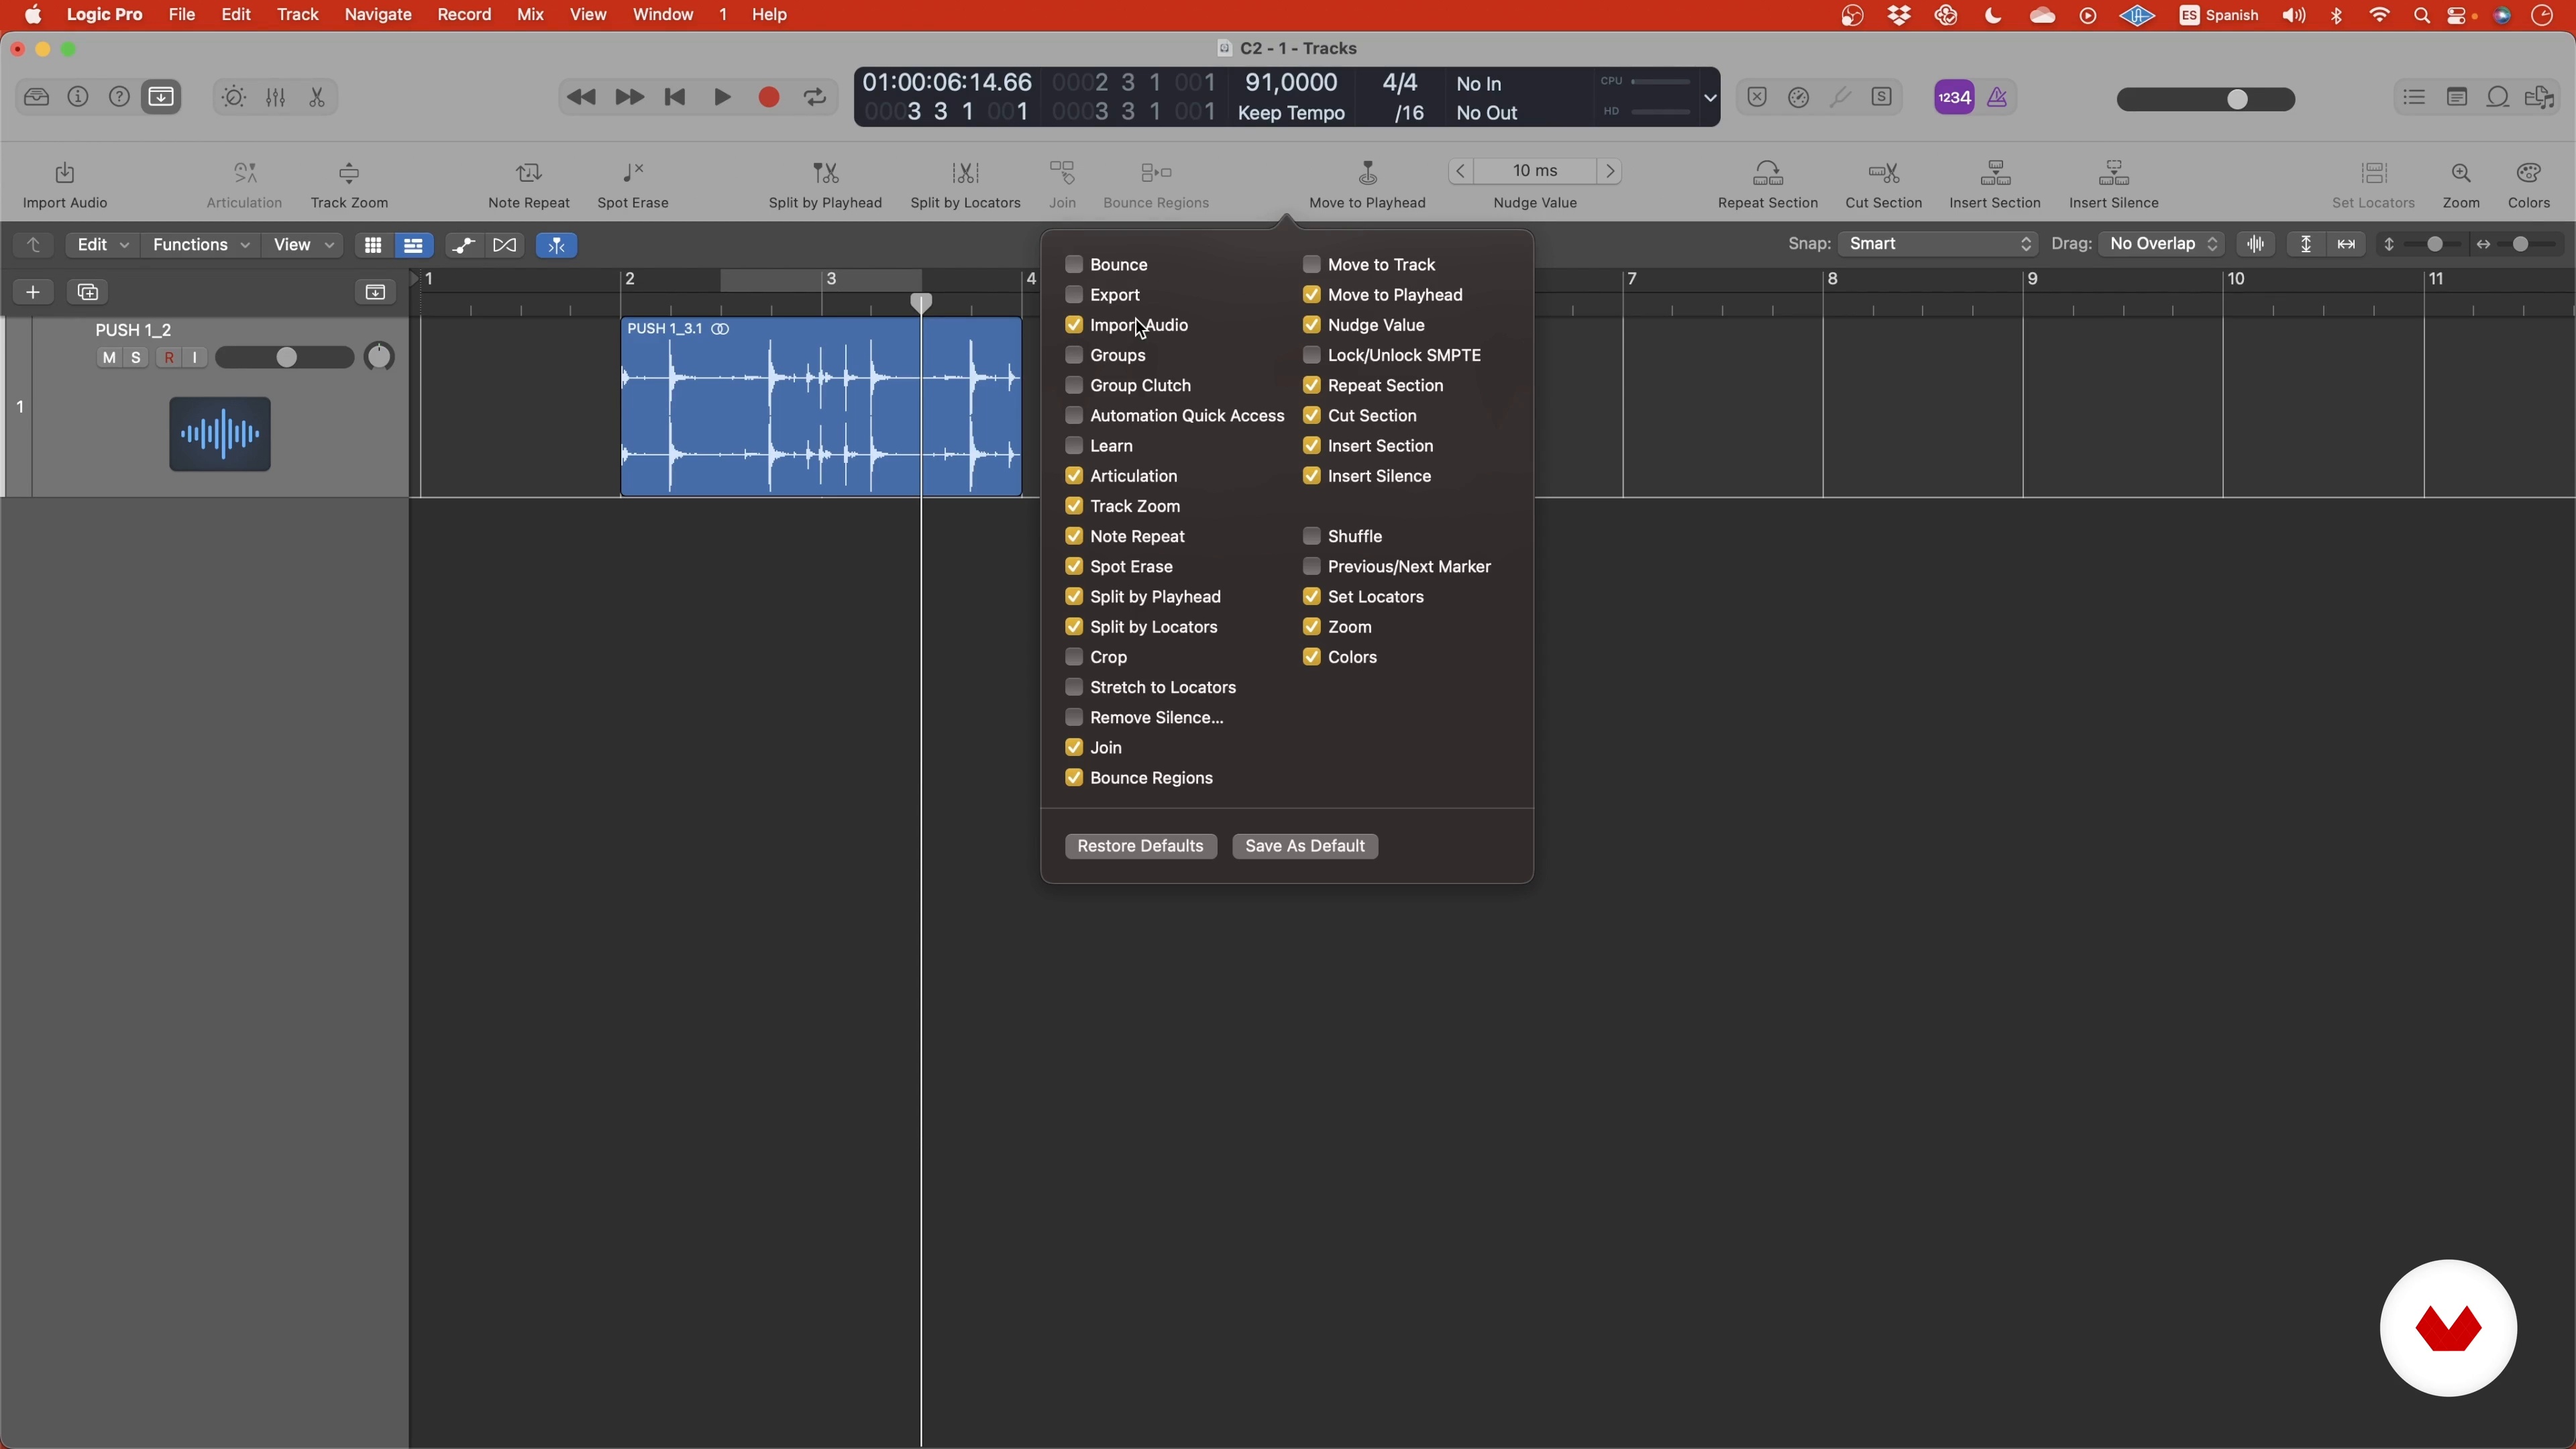This screenshot has width=2576, height=1449.
Task: Go to beginning with transport button
Action: click(x=675, y=97)
